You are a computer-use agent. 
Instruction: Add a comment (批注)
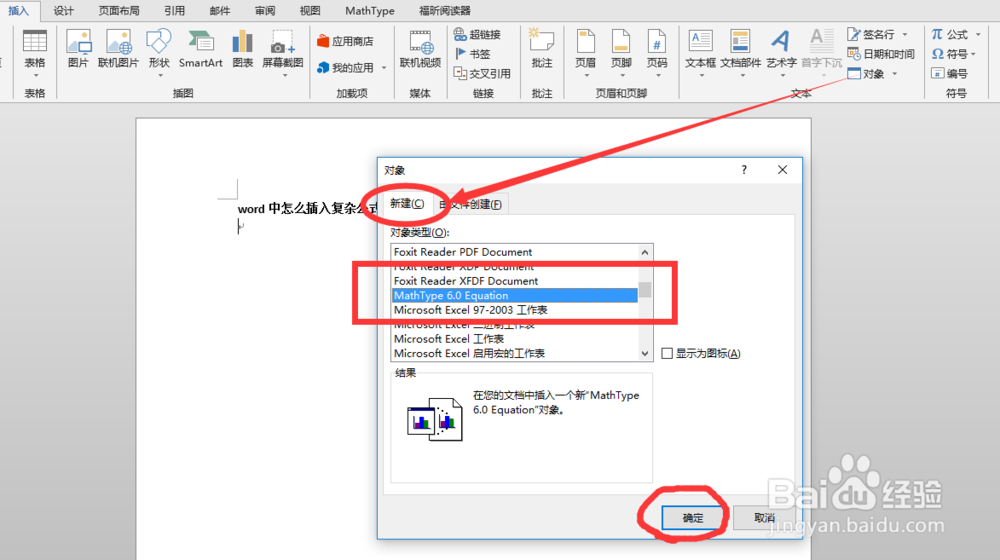coord(541,49)
